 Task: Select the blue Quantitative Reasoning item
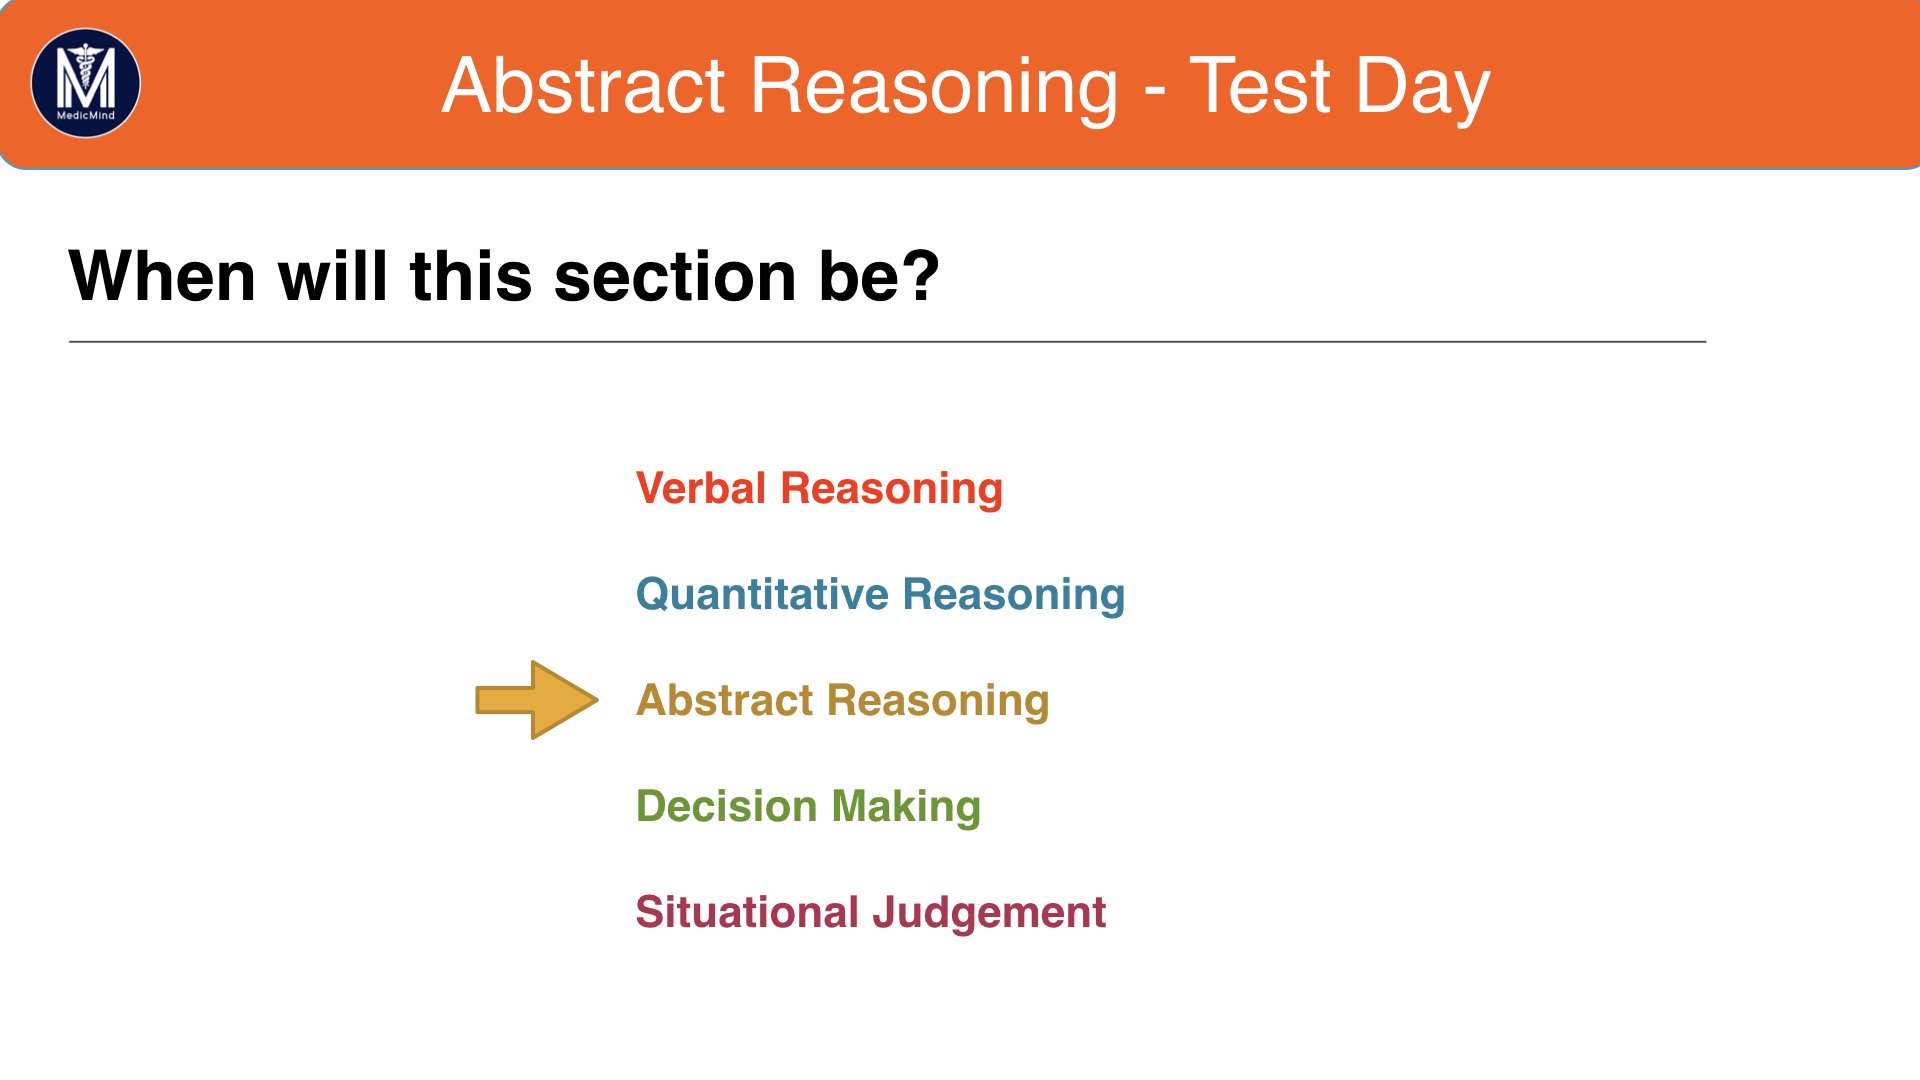coord(880,595)
